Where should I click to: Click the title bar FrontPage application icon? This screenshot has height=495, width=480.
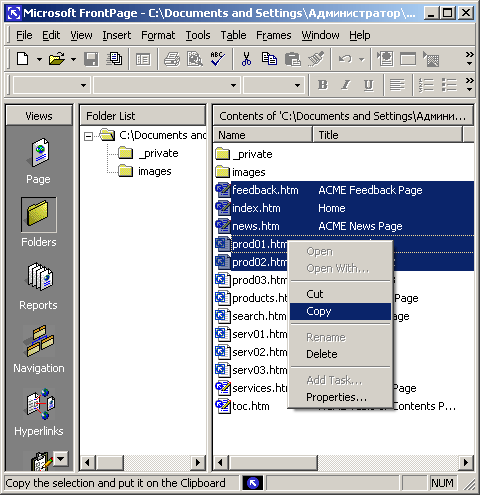[14, 13]
